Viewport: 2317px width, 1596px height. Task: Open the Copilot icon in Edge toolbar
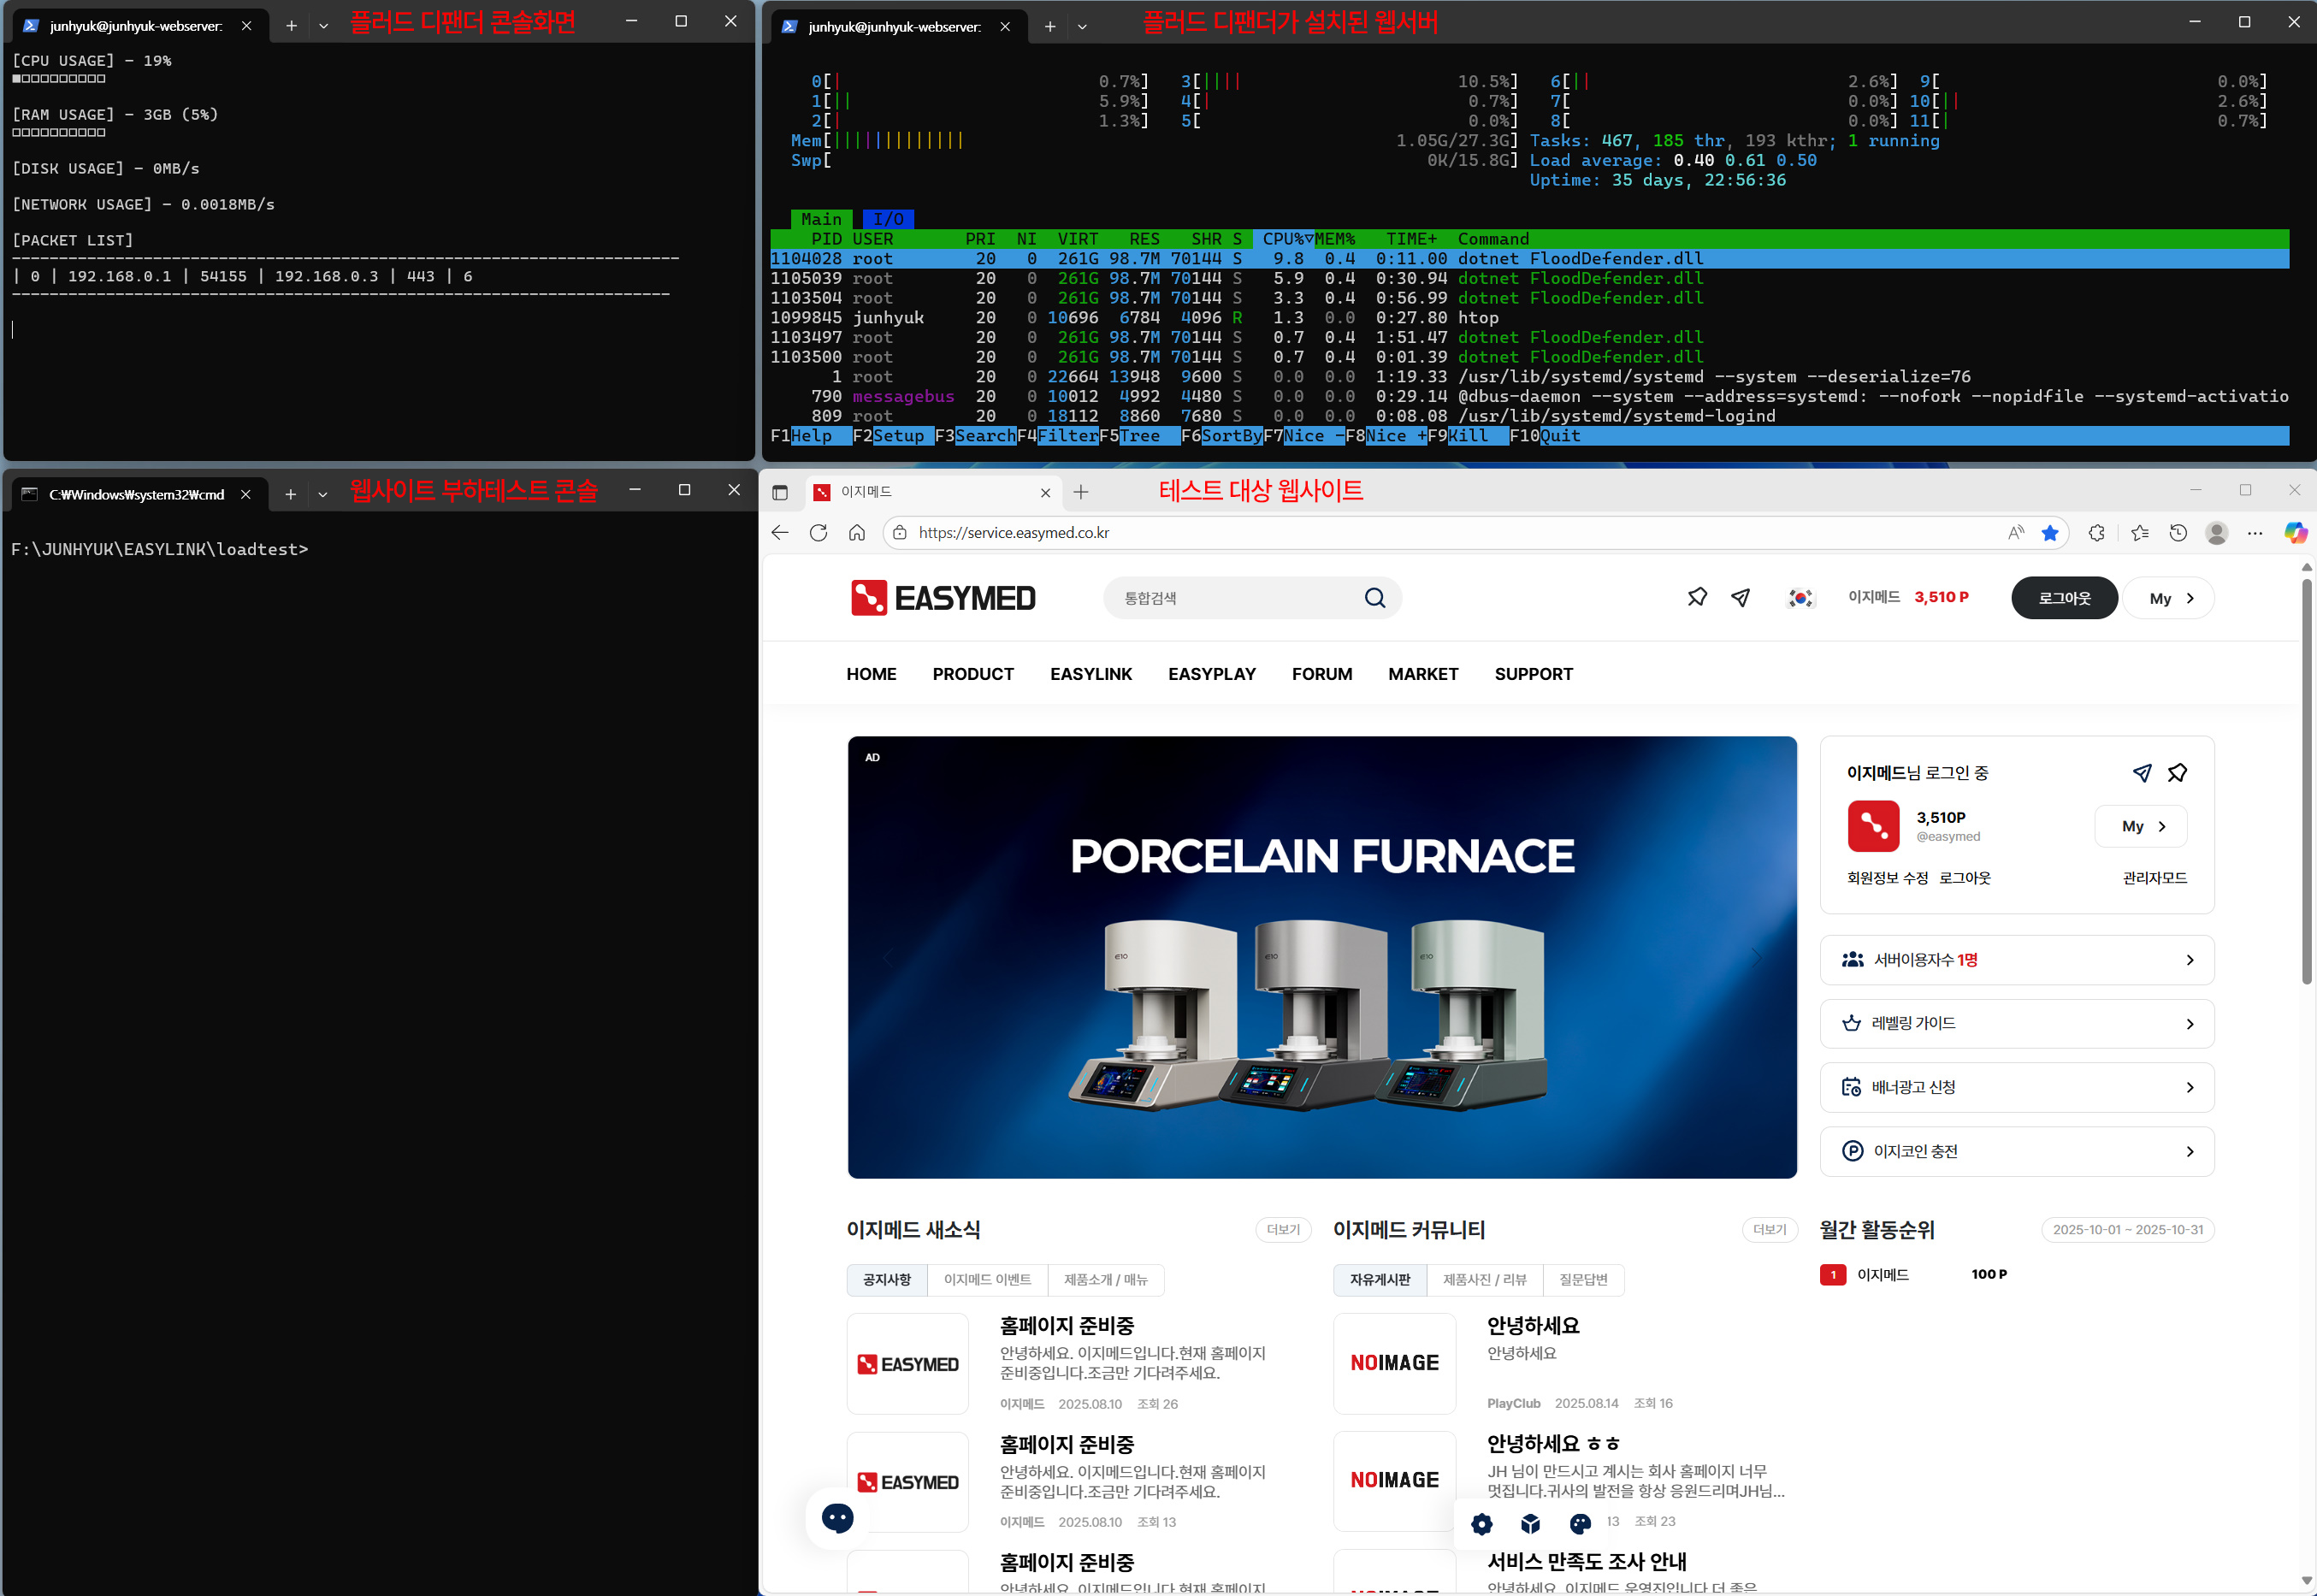pyautogui.click(x=2294, y=533)
